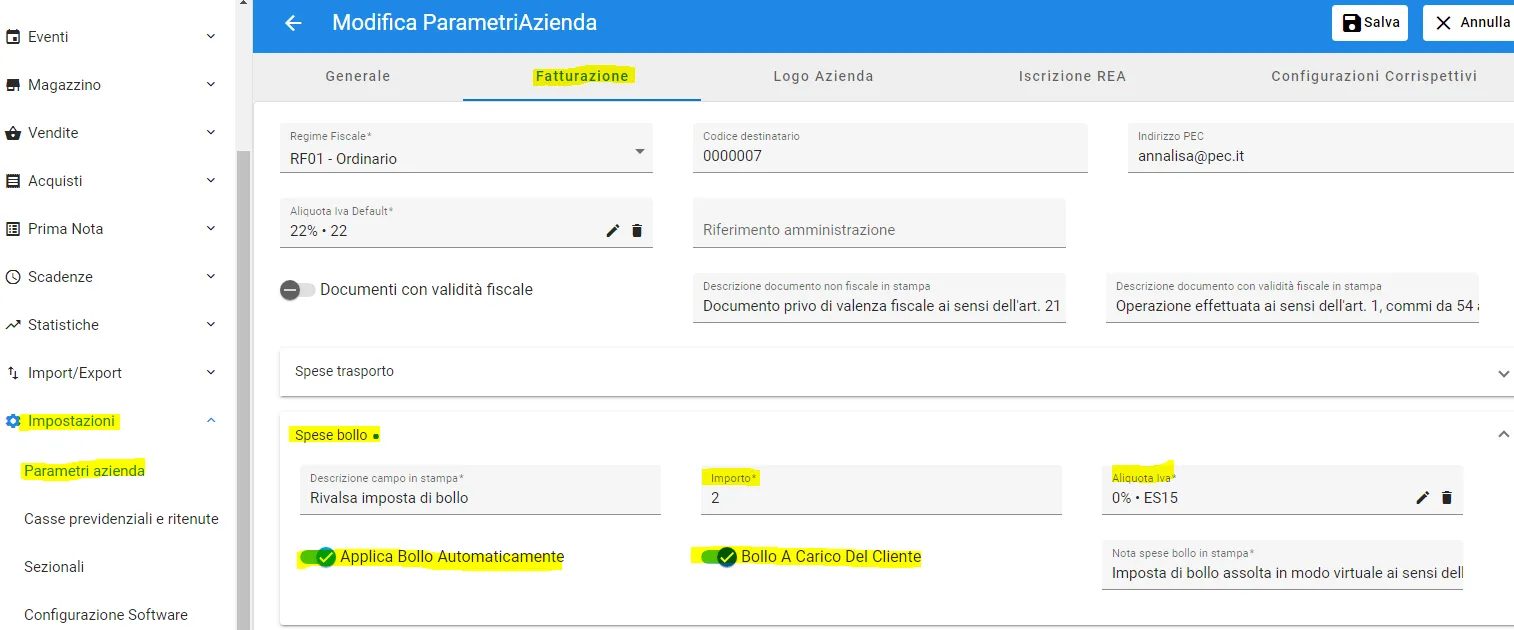
Task: Expand the Prima Nota menu chevron
Action: pos(211,229)
